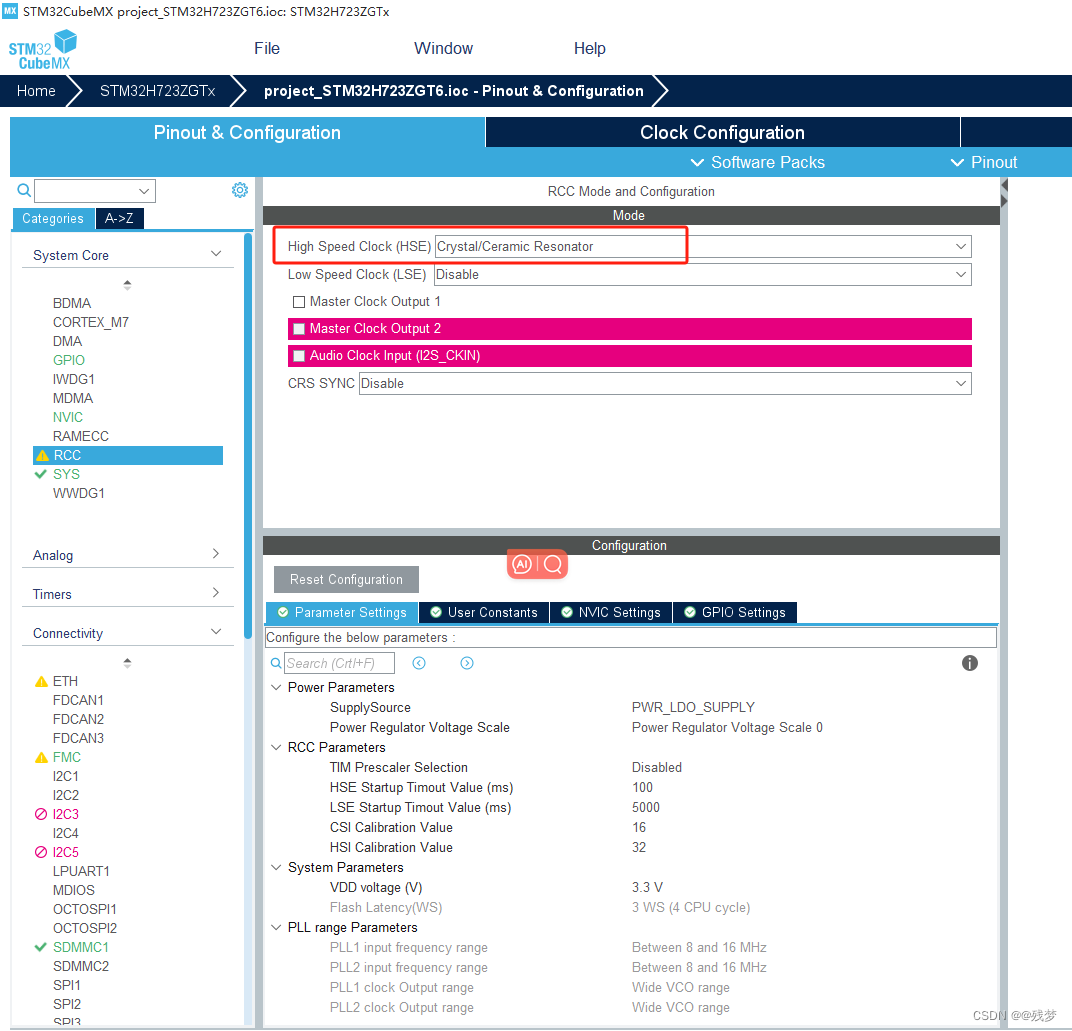Open the Window menu
The image size is (1072, 1031).
tap(443, 49)
